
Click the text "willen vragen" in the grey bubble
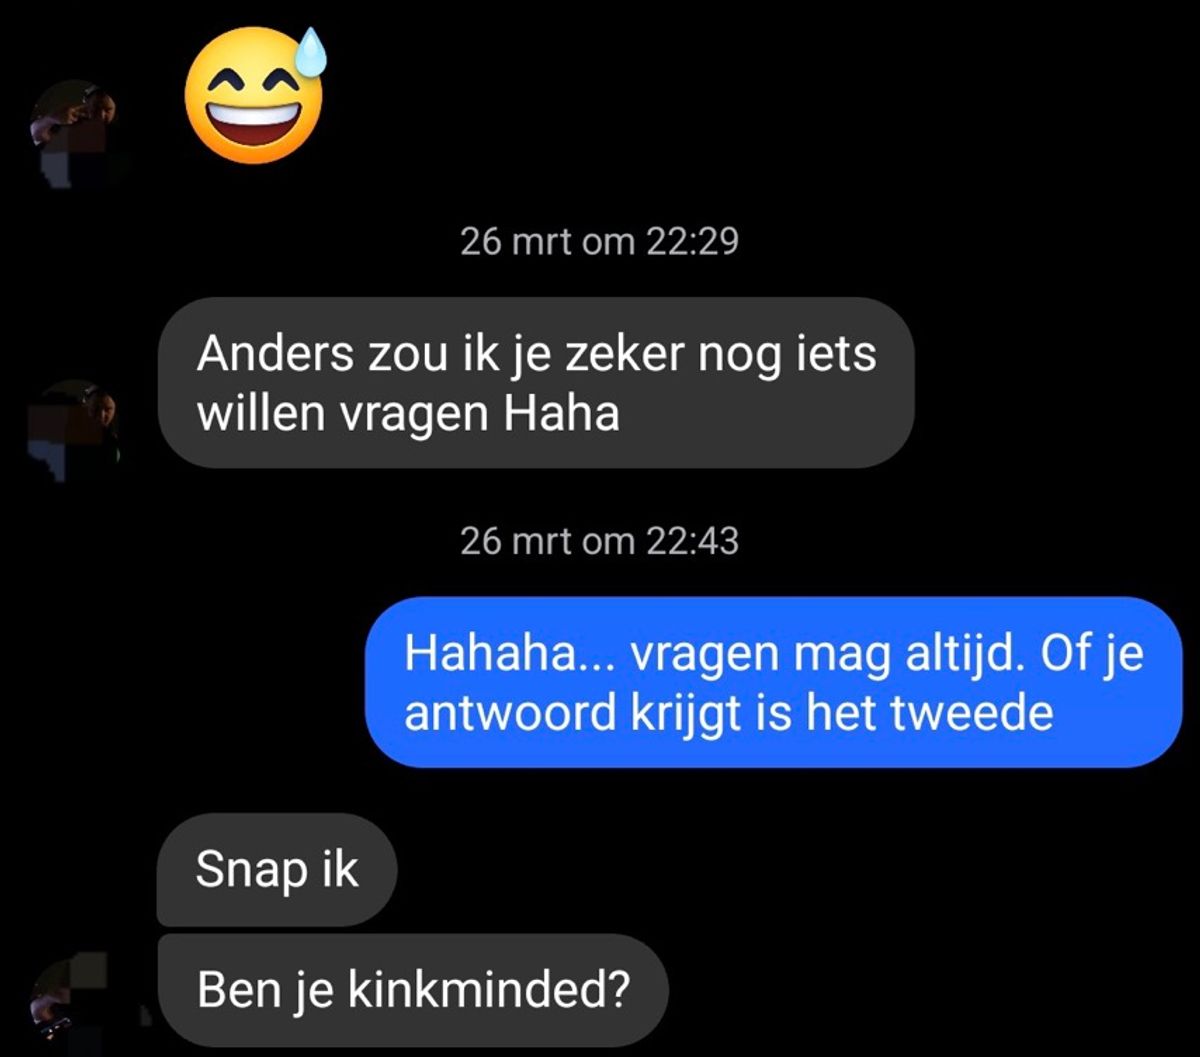343,414
